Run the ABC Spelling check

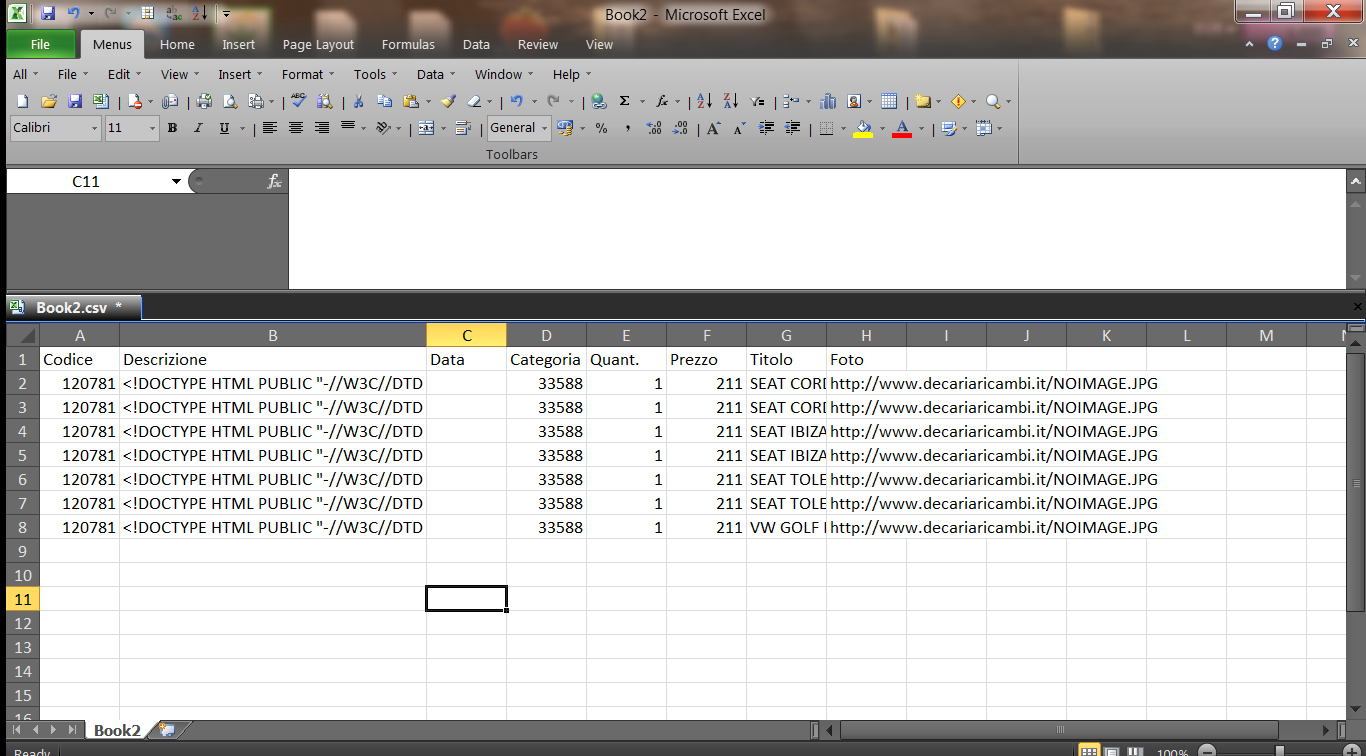pos(297,101)
